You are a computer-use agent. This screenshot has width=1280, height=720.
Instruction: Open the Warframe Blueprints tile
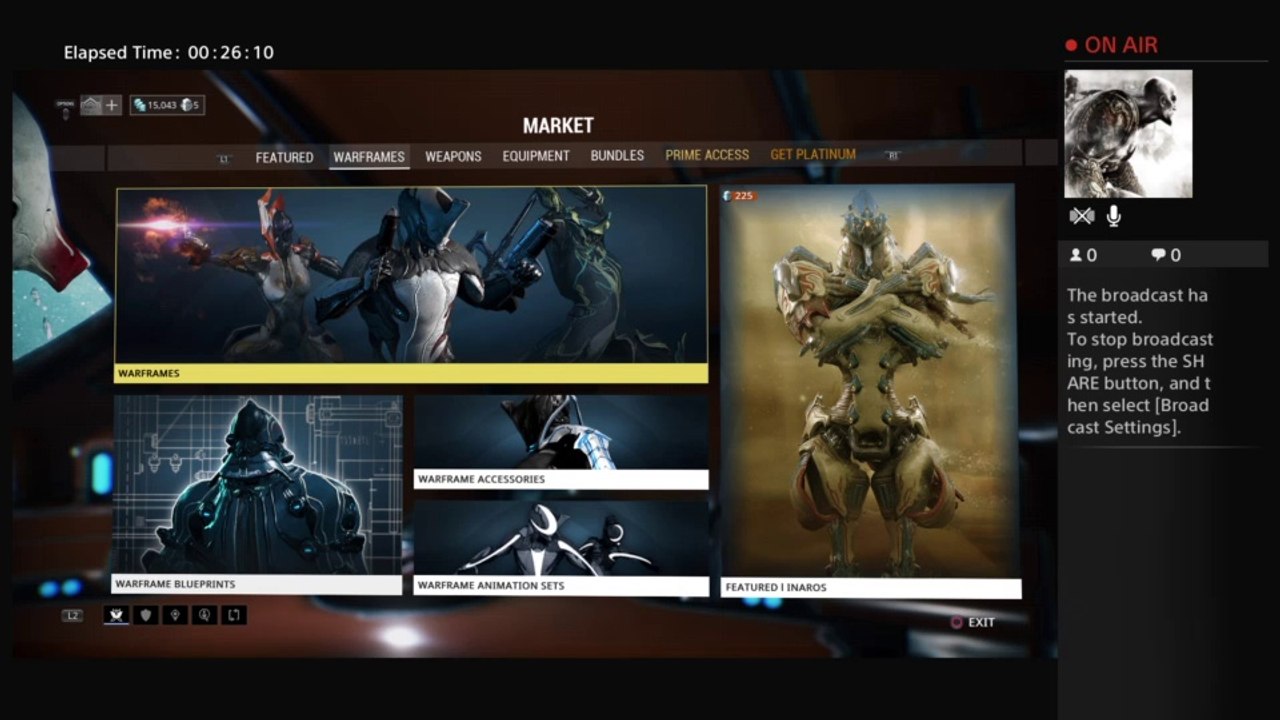point(257,495)
